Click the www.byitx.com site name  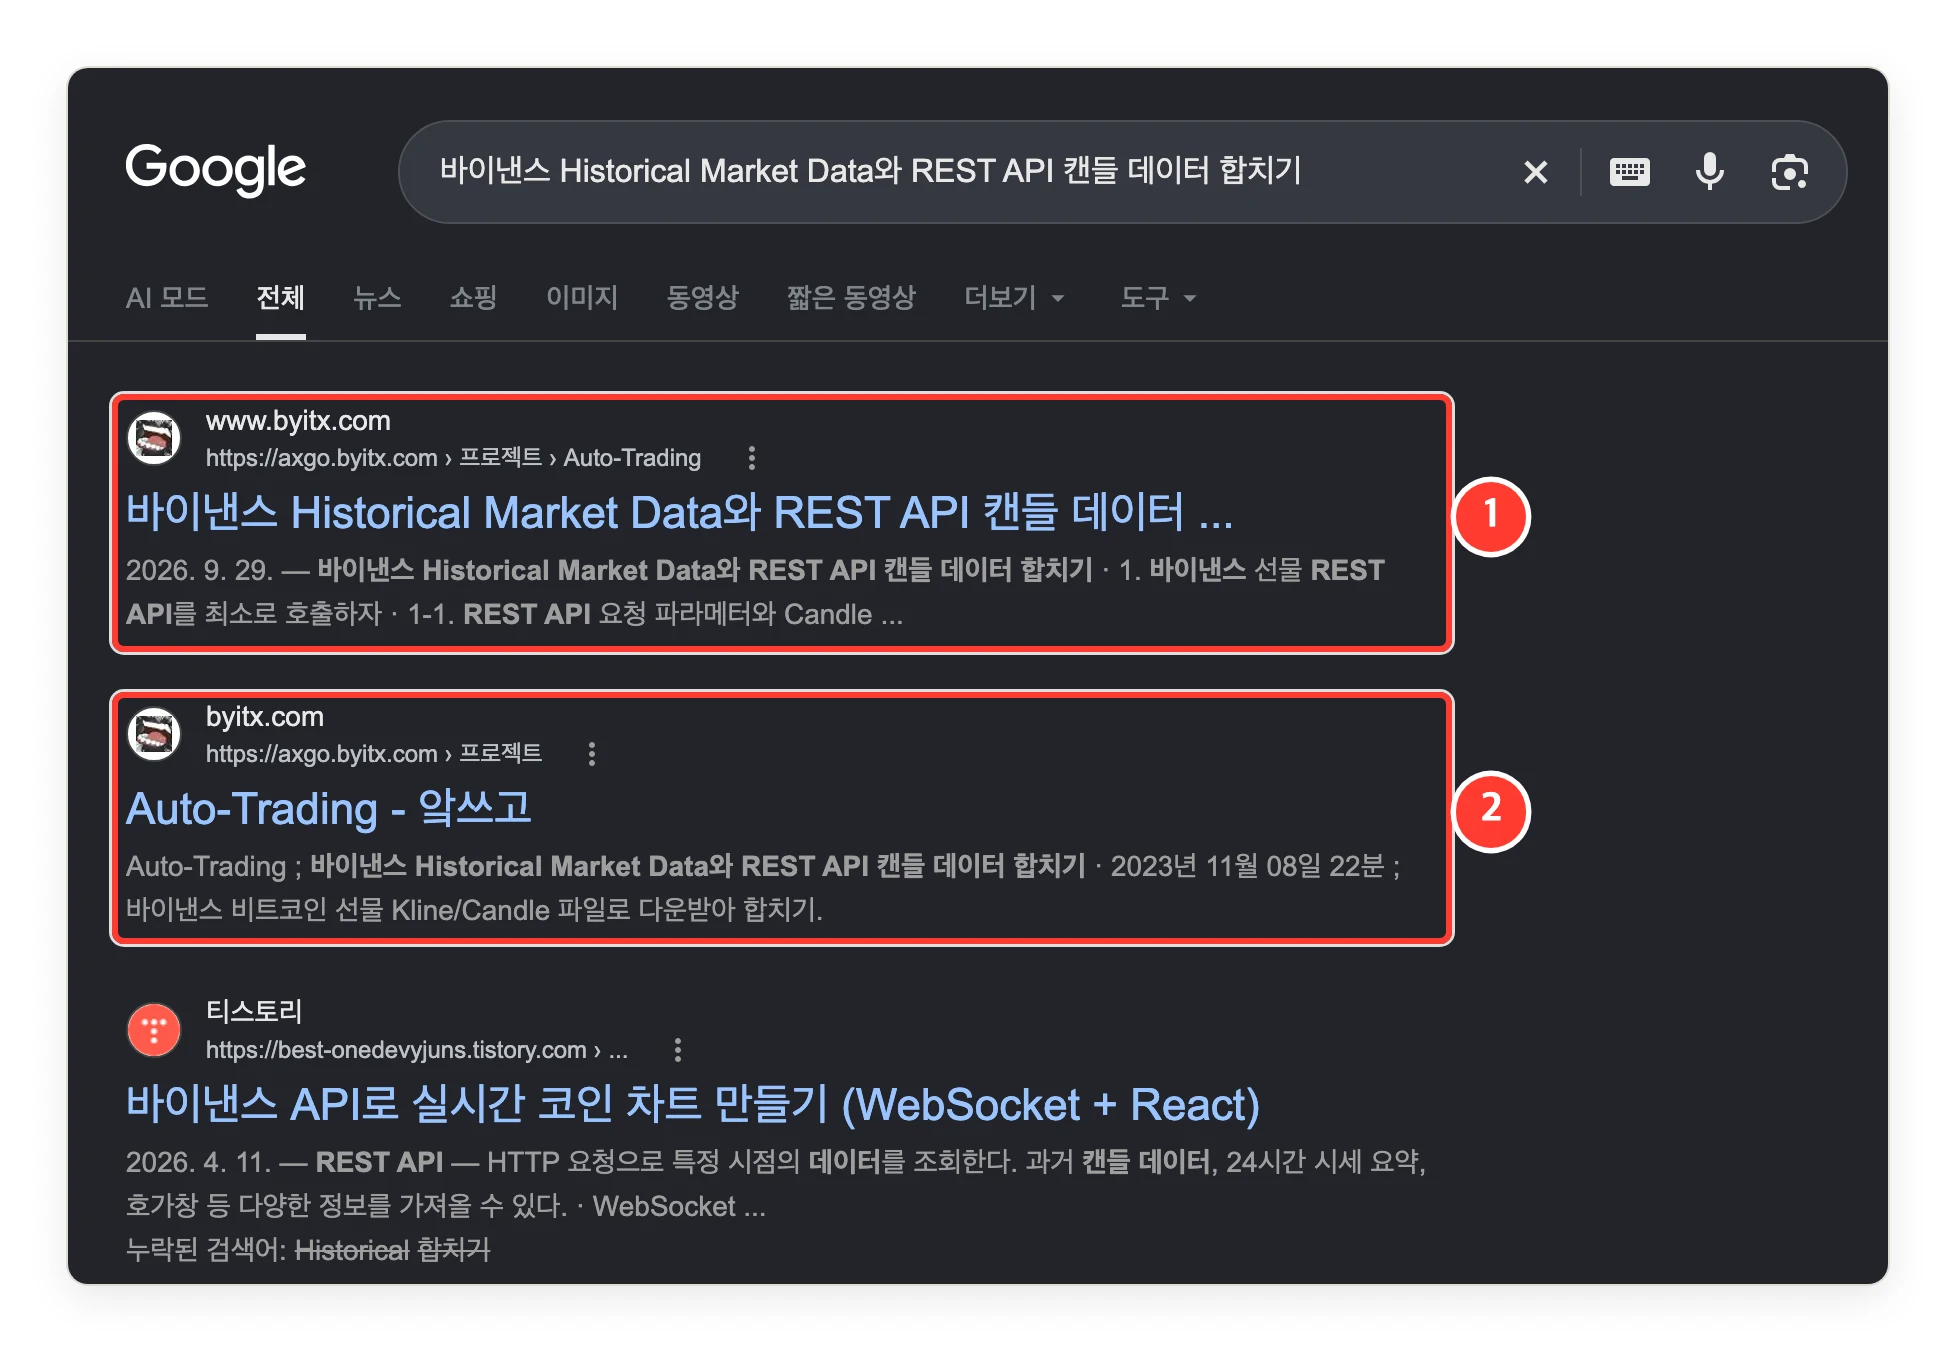(x=298, y=421)
